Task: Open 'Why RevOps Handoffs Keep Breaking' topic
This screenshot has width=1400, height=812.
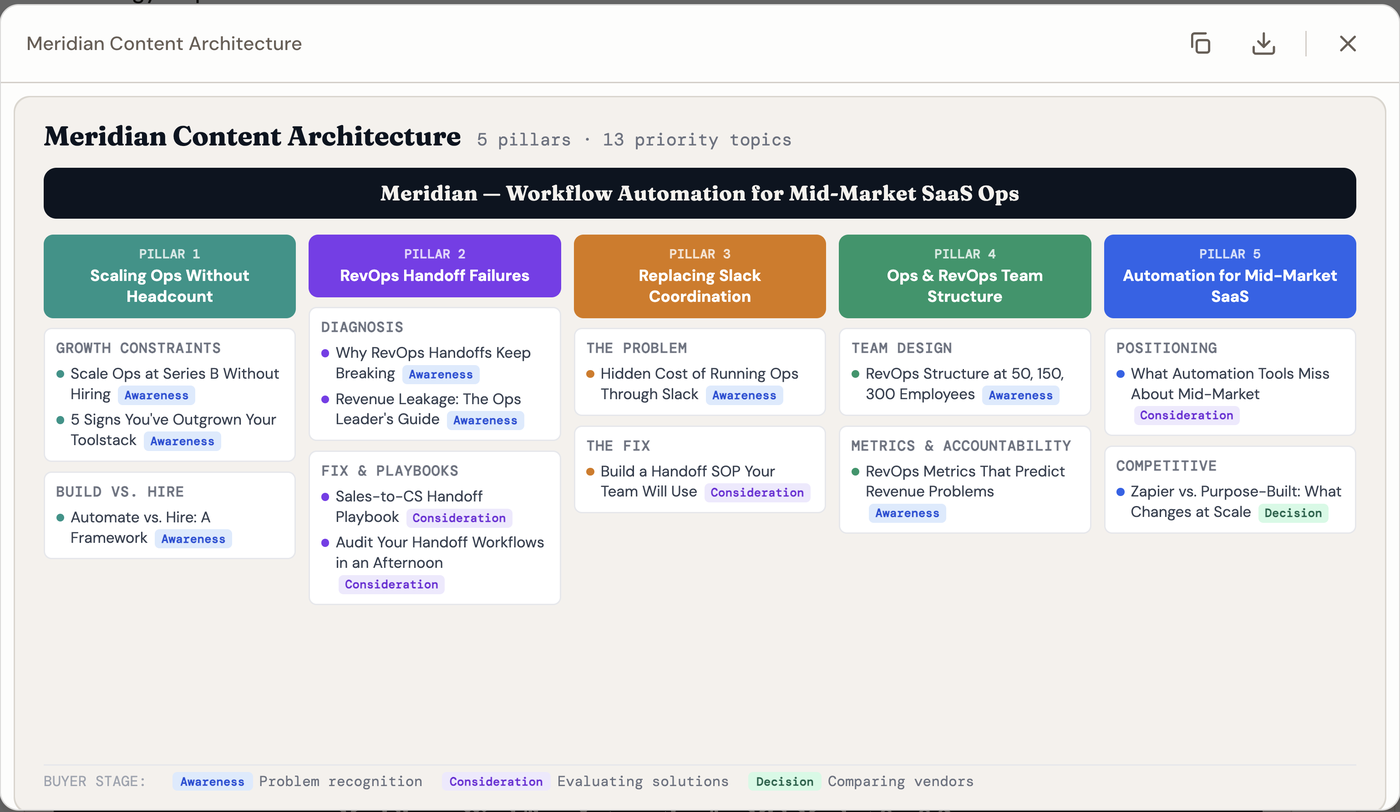Action: coord(433,363)
